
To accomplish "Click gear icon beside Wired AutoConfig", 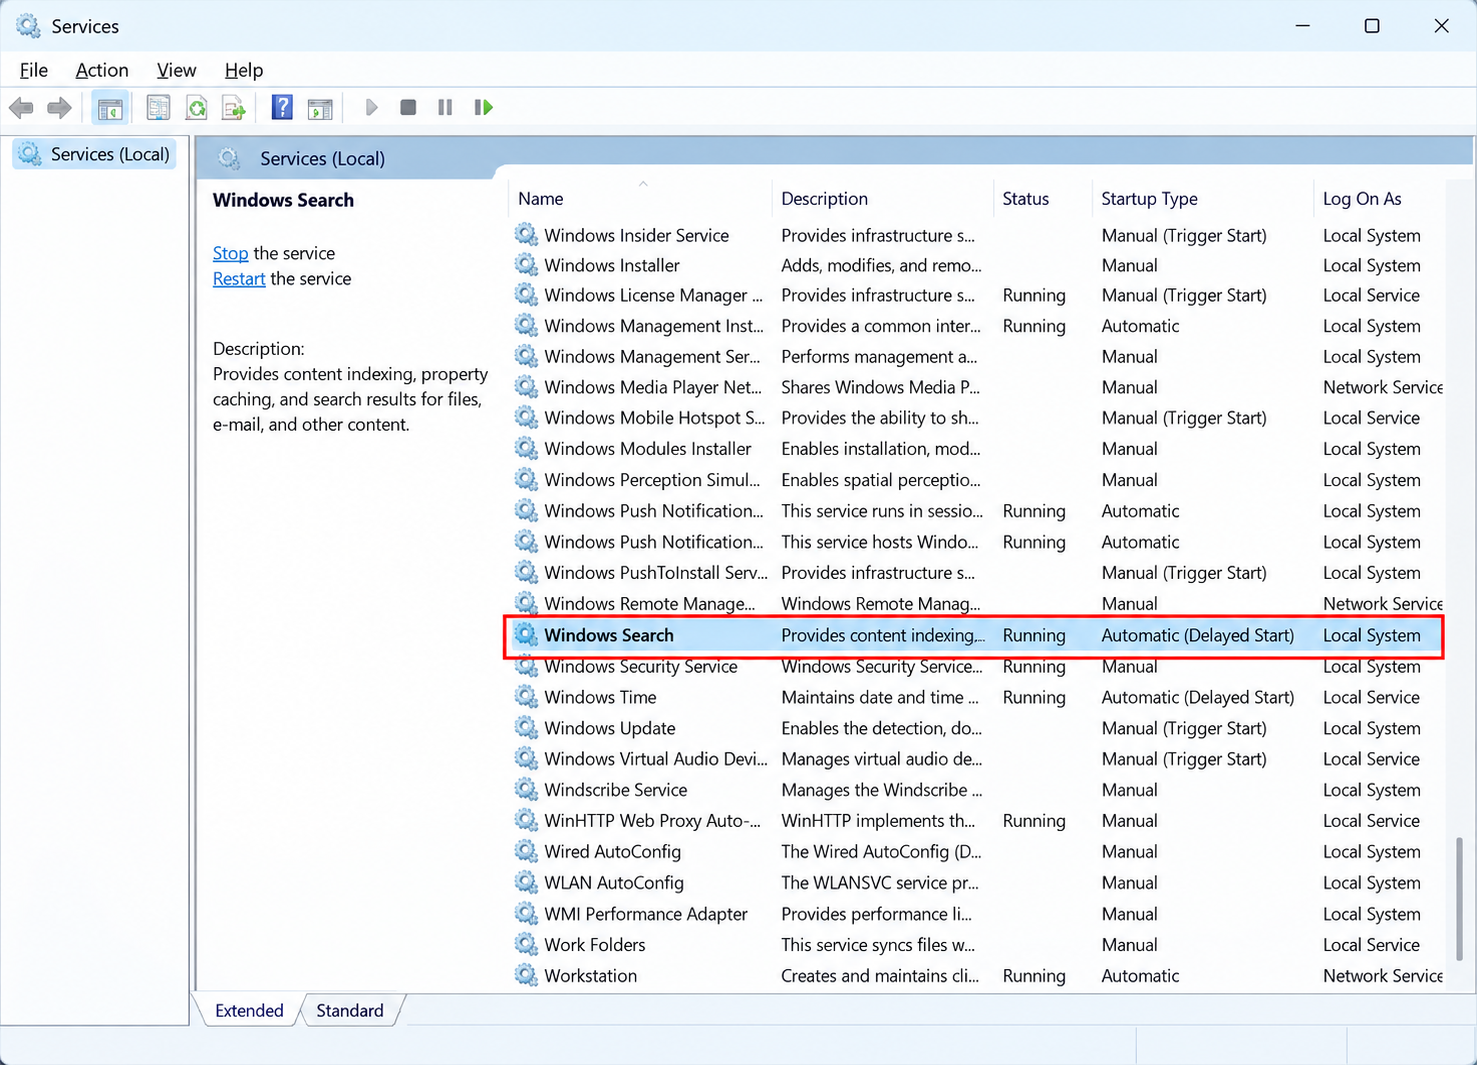I will 526,851.
